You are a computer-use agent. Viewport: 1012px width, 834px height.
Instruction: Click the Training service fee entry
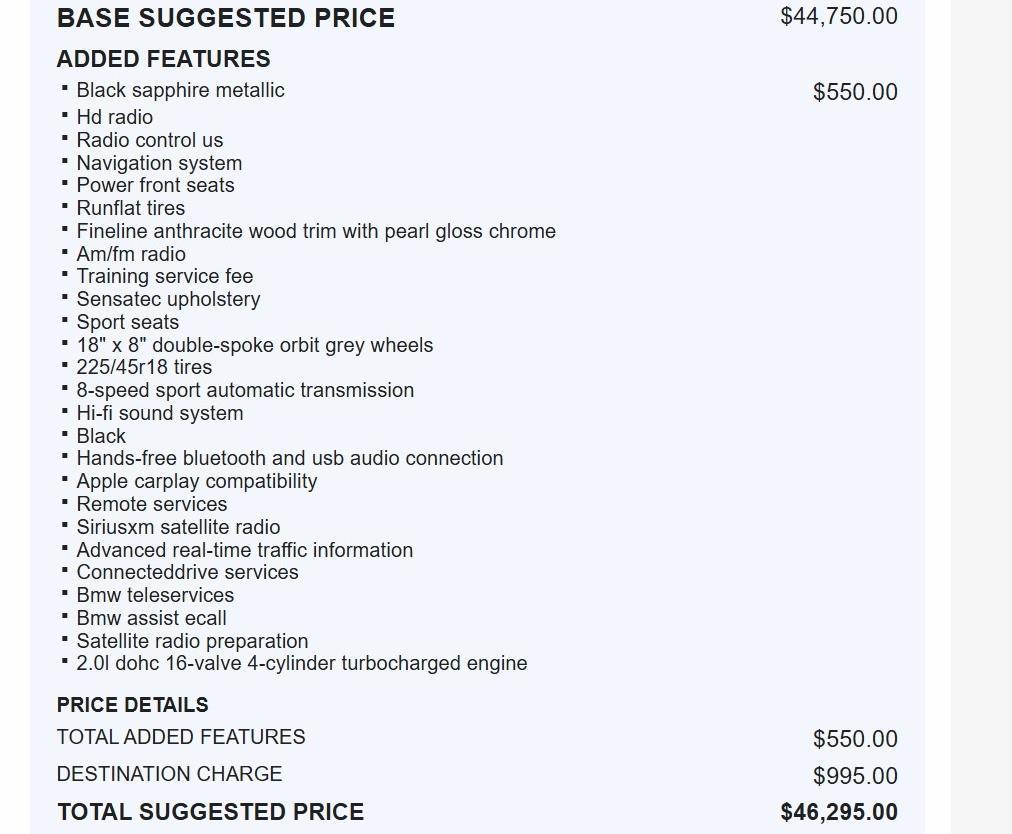tap(164, 276)
